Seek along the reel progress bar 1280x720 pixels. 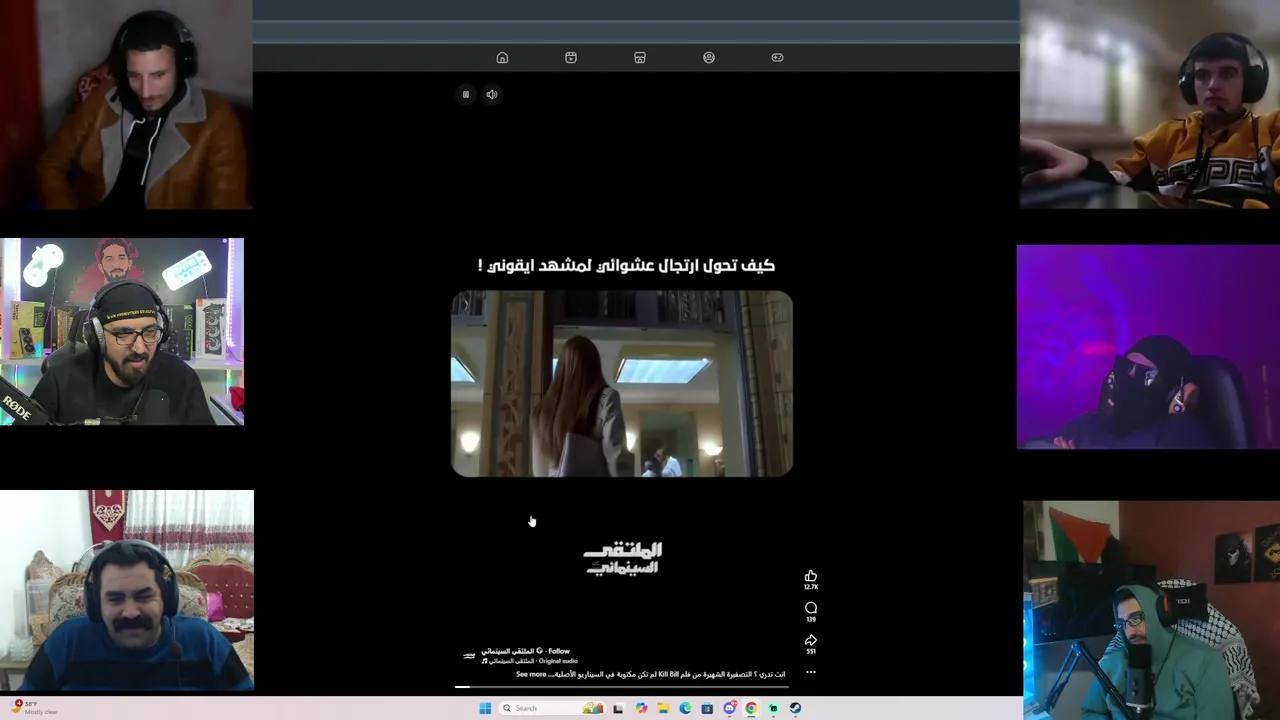pos(622,687)
